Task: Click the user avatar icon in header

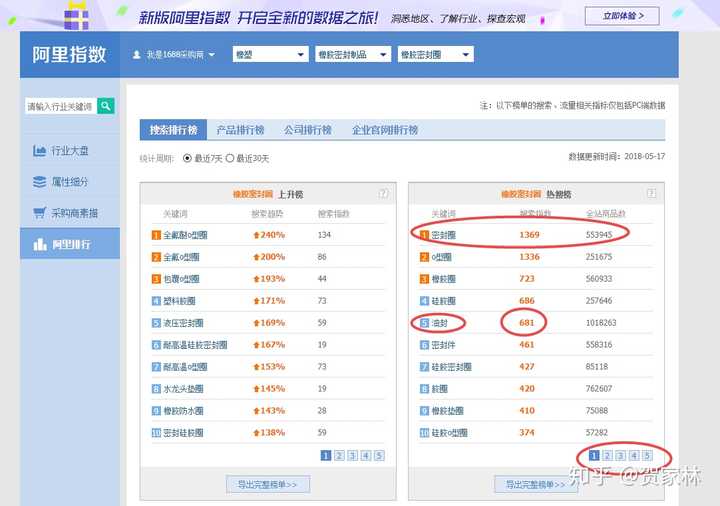Action: point(136,55)
